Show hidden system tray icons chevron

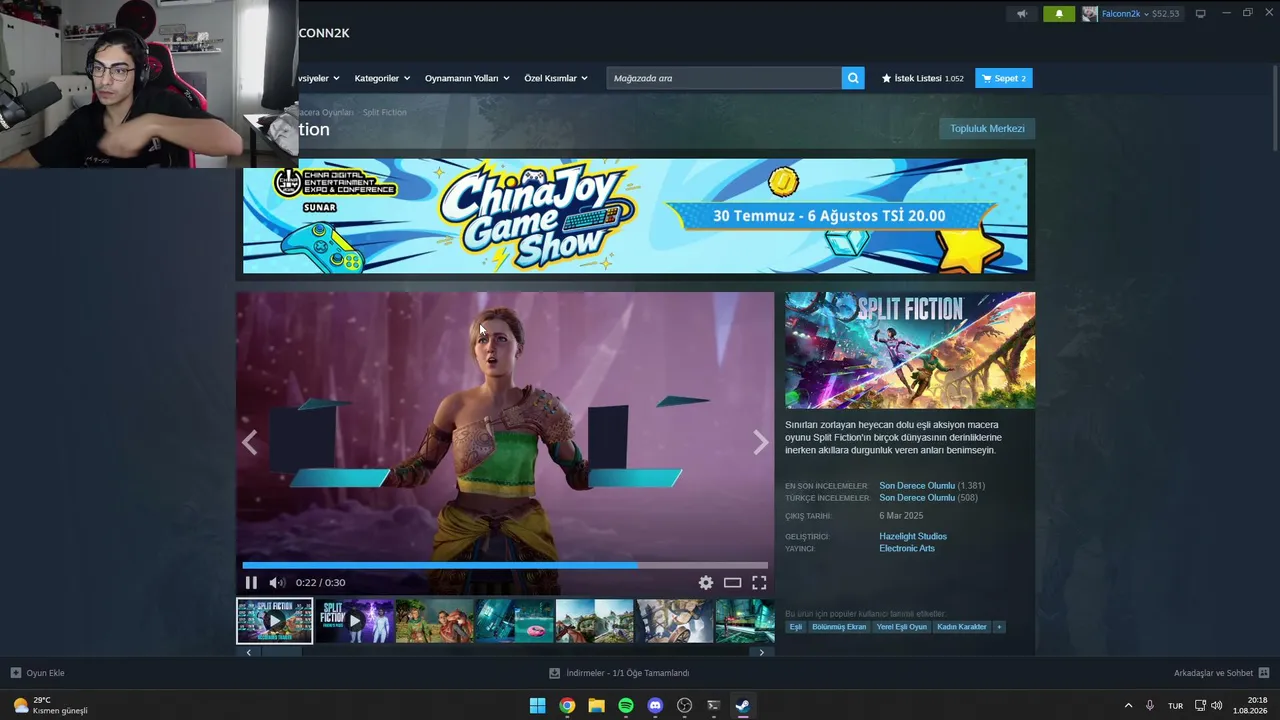pos(1128,706)
